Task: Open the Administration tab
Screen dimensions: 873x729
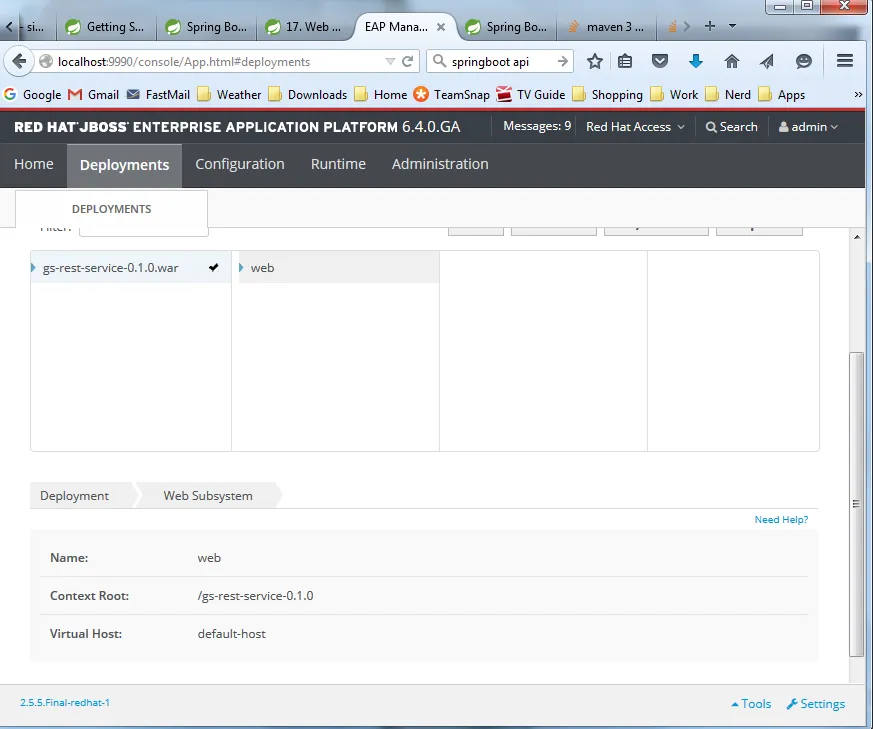Action: point(440,164)
